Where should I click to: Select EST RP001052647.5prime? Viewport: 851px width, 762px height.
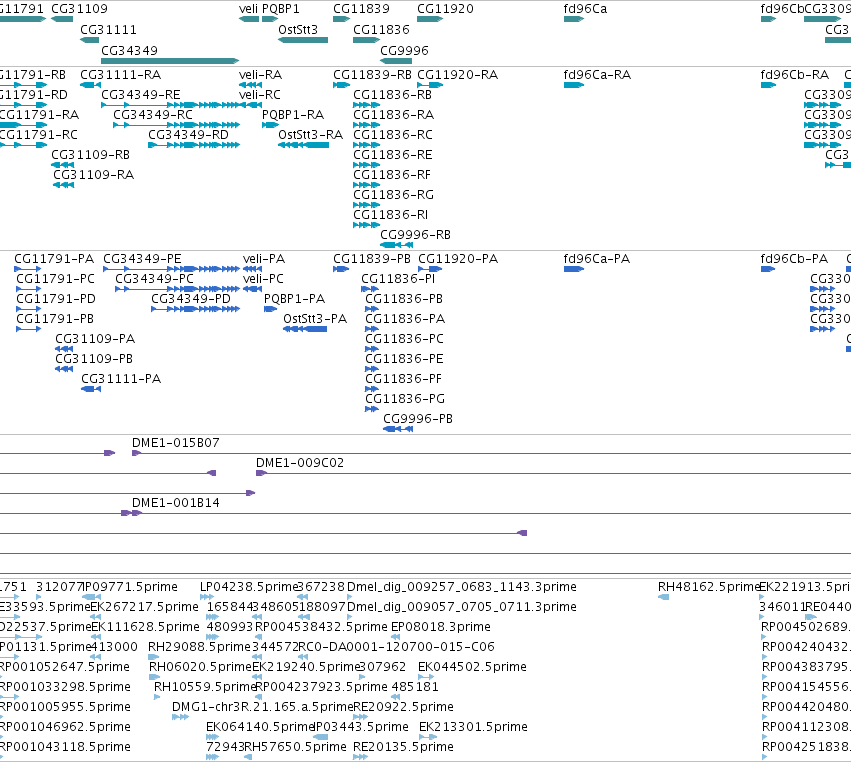point(65,666)
